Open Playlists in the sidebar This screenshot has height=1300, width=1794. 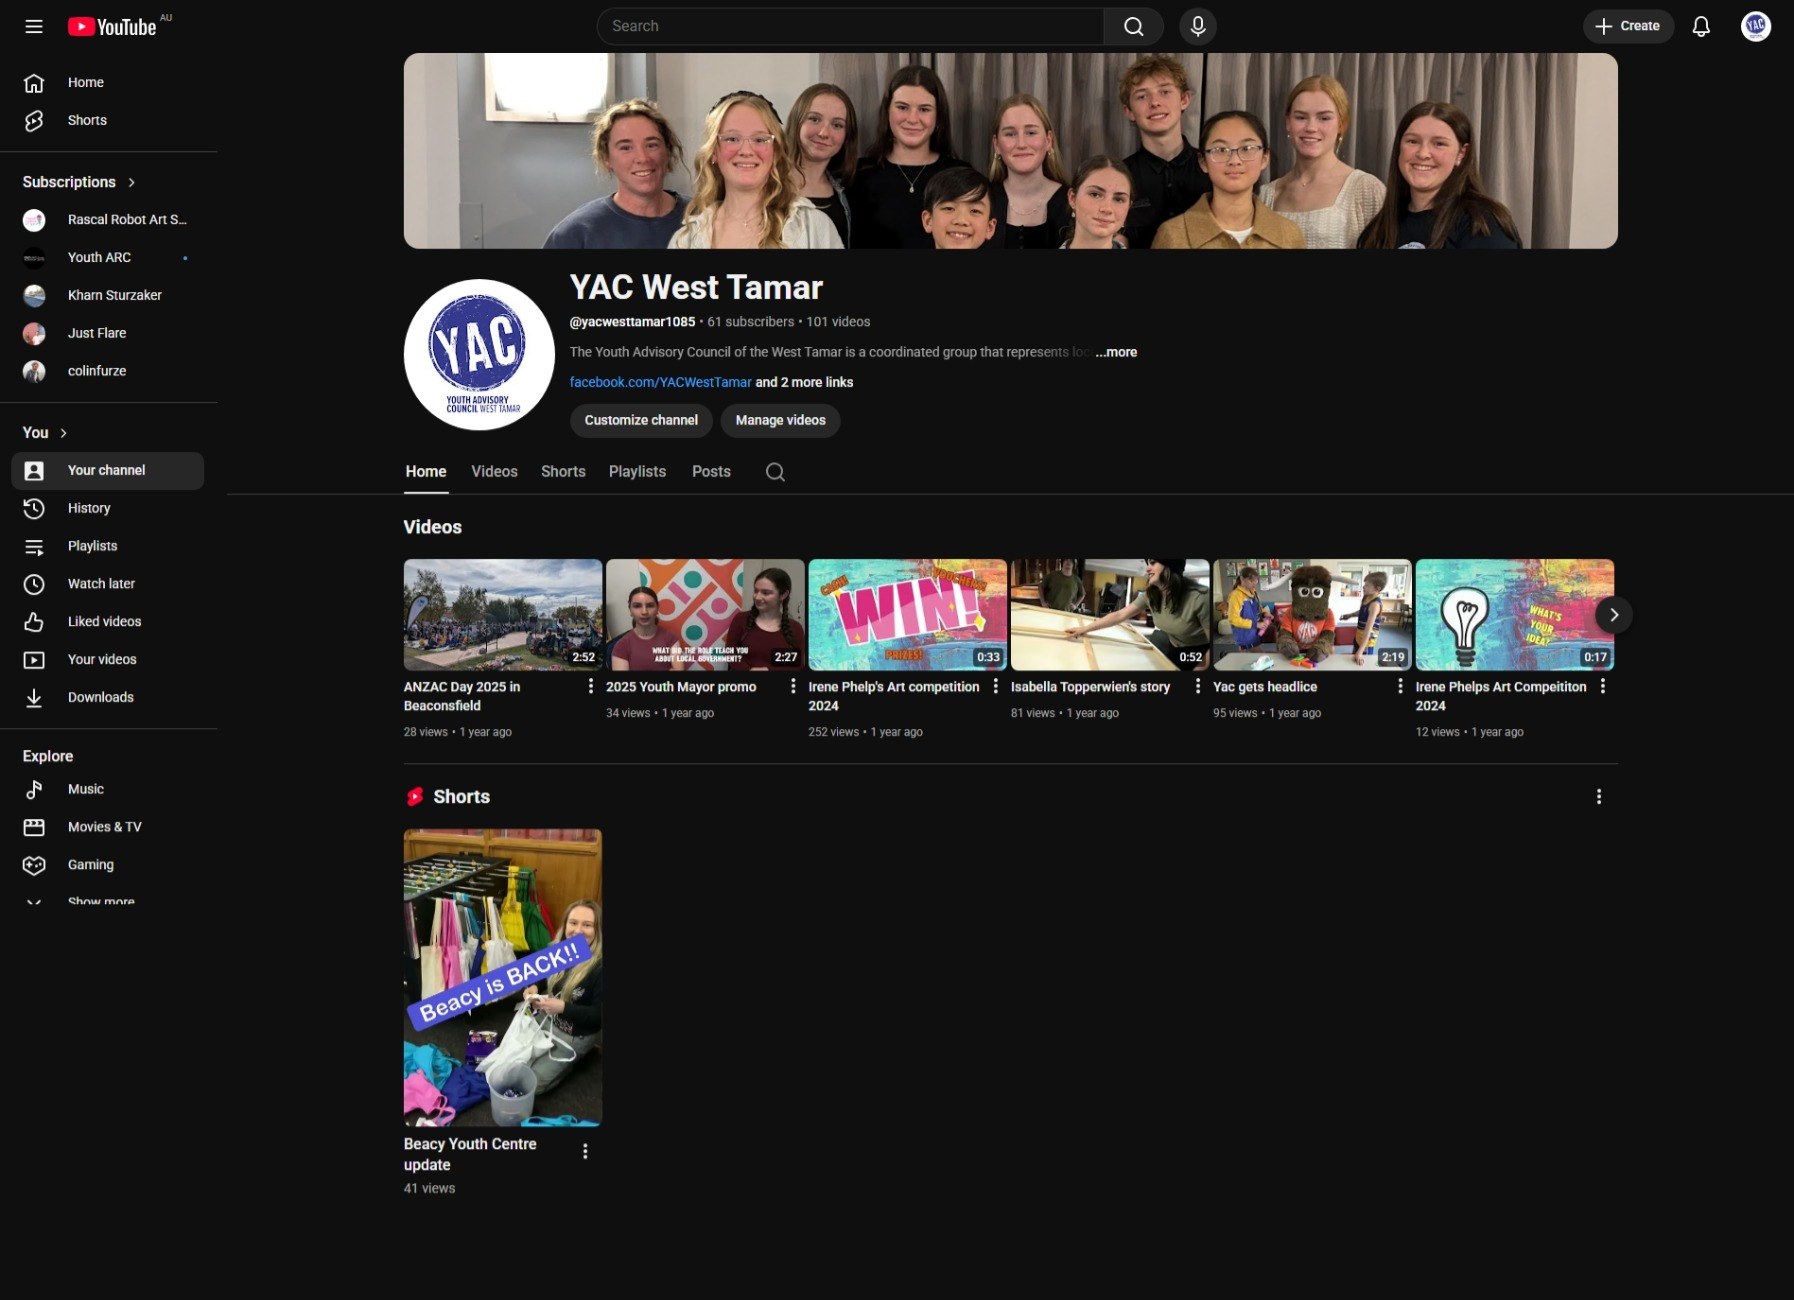tap(108, 547)
